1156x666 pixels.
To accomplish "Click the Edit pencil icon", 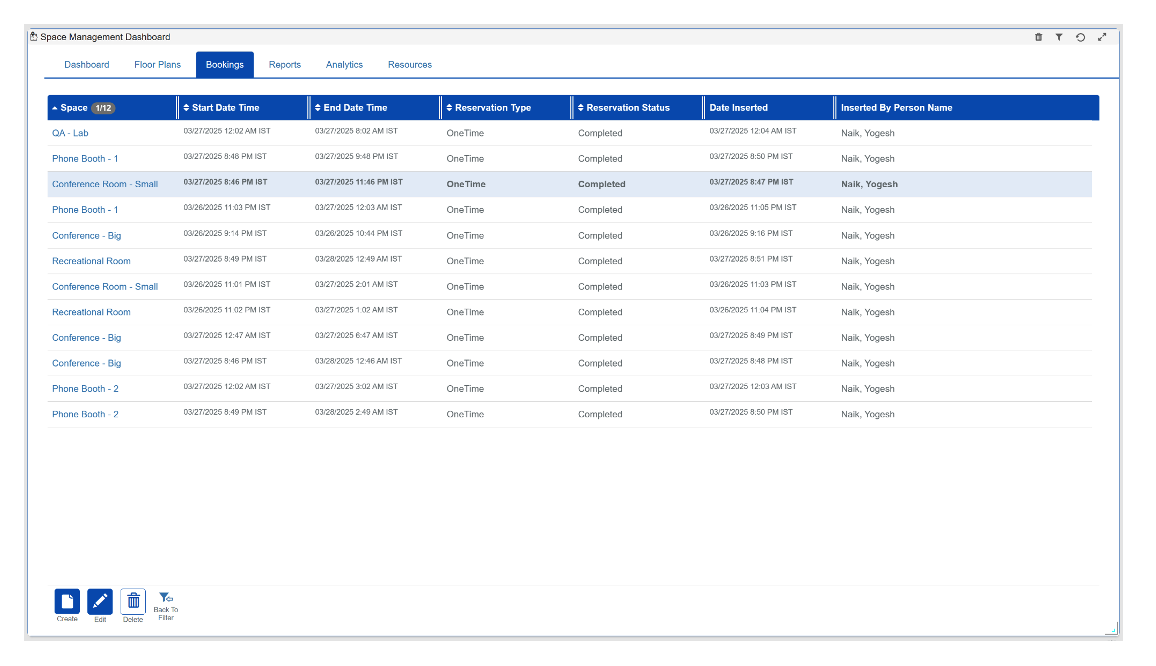I will 100,601.
